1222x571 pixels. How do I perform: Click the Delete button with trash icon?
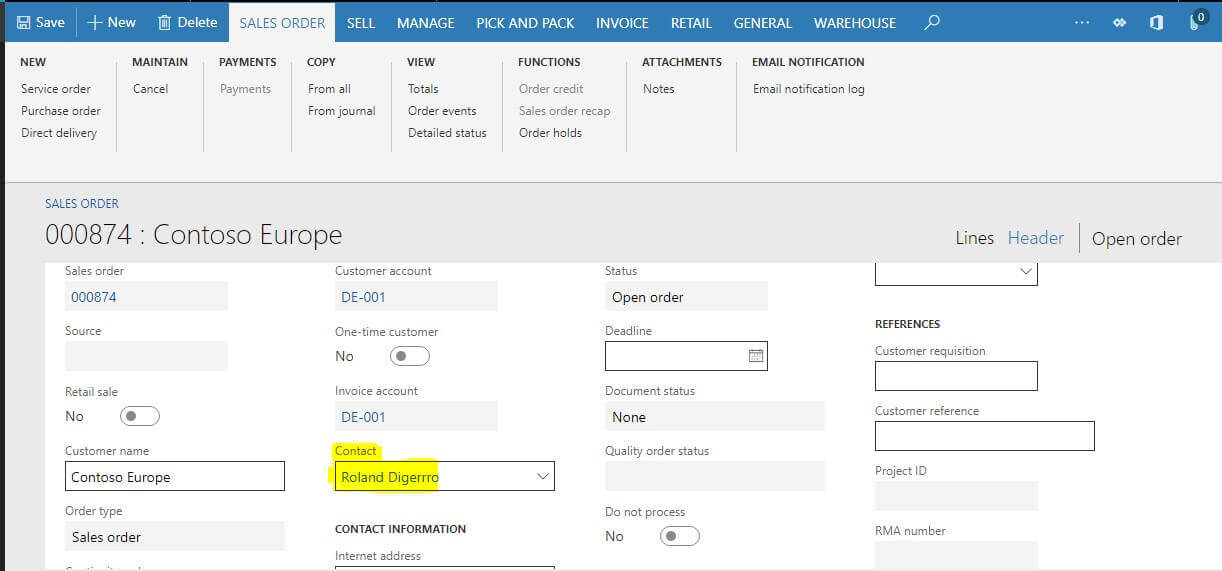tap(188, 22)
